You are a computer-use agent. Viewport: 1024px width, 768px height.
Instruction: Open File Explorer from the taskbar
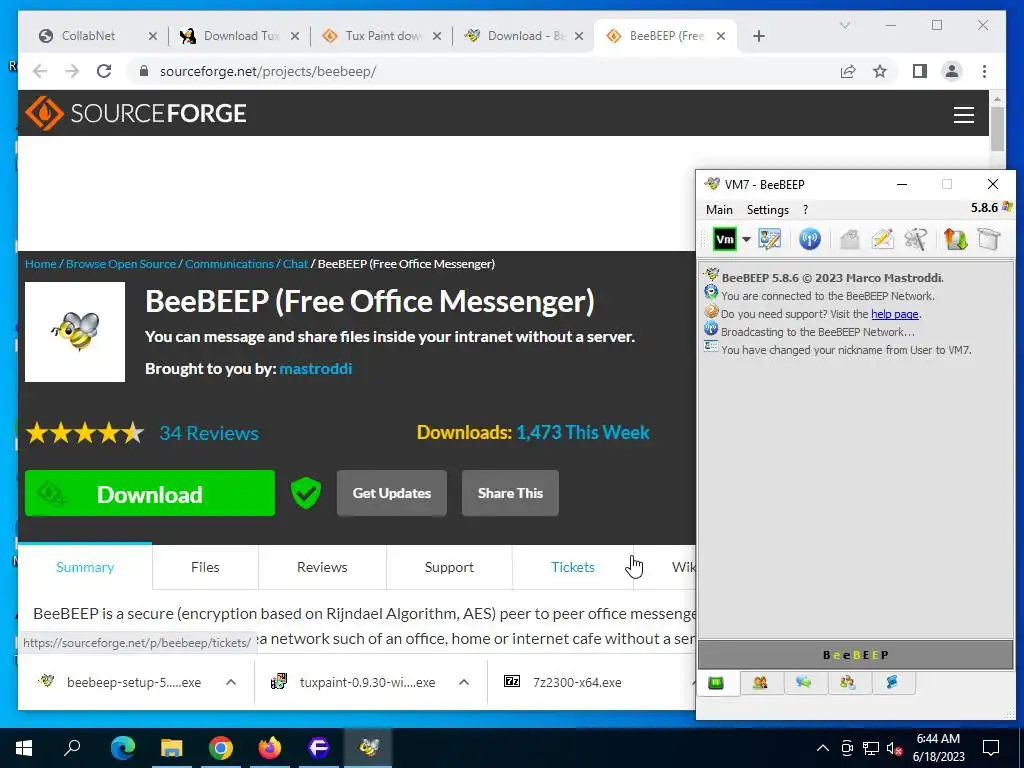(x=172, y=747)
